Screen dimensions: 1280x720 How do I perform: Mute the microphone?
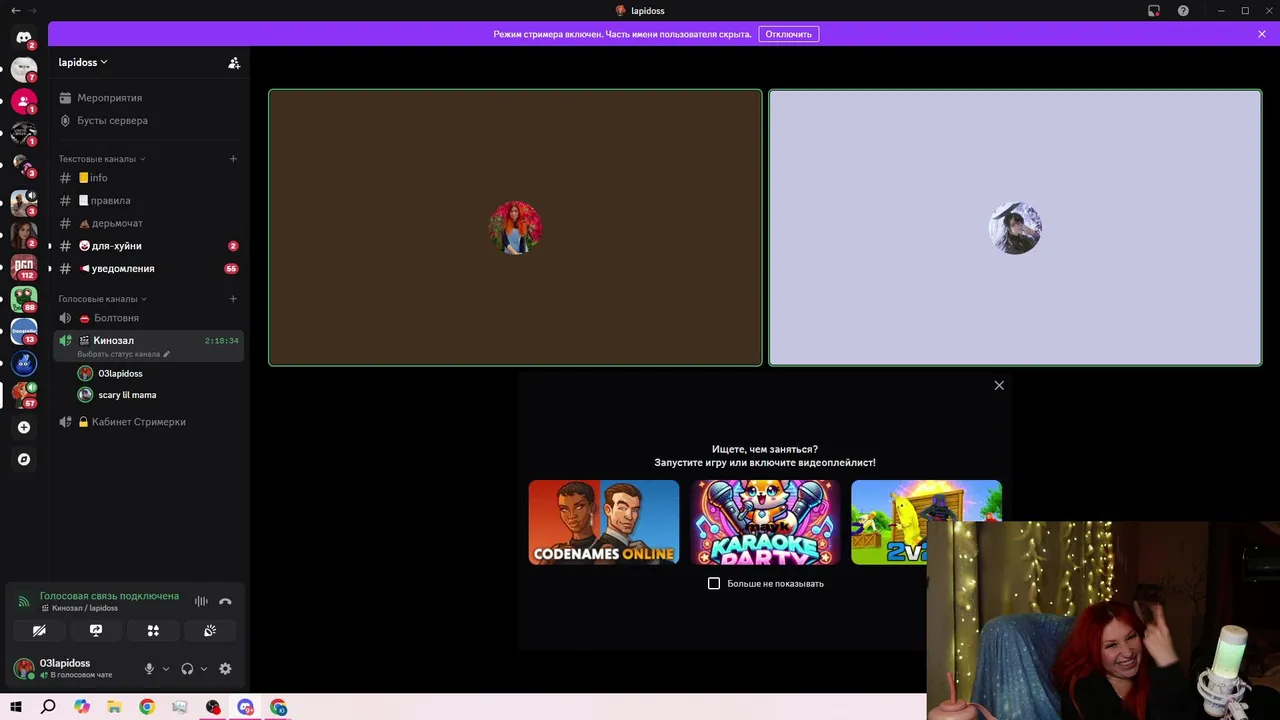[149, 669]
